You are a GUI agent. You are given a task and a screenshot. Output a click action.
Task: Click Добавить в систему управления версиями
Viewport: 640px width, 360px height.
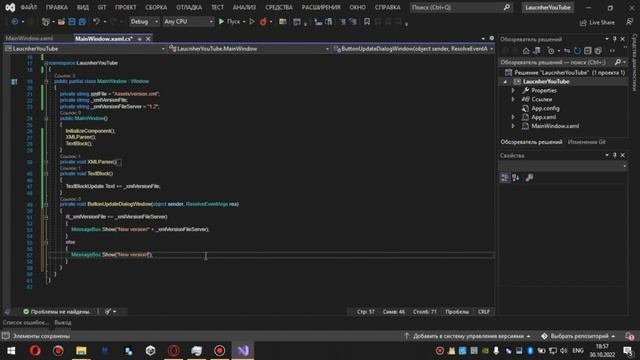click(x=467, y=336)
